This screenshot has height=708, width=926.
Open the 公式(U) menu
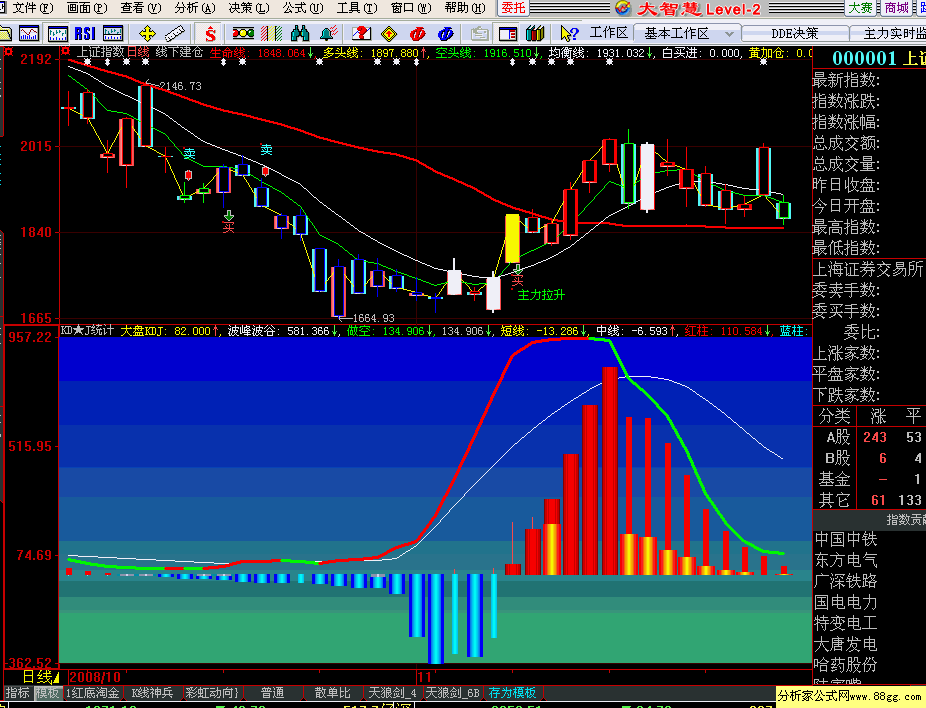[x=303, y=8]
